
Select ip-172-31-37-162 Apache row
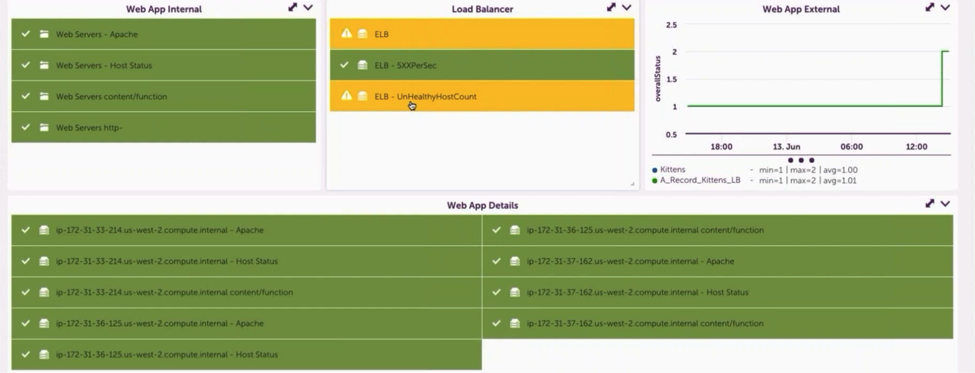point(718,261)
